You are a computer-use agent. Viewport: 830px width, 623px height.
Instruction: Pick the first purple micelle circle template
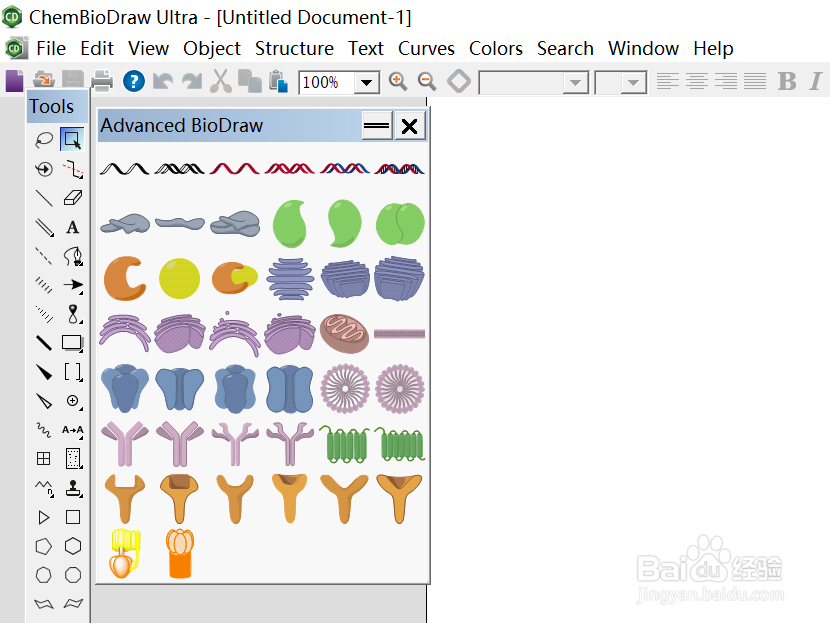tap(345, 389)
